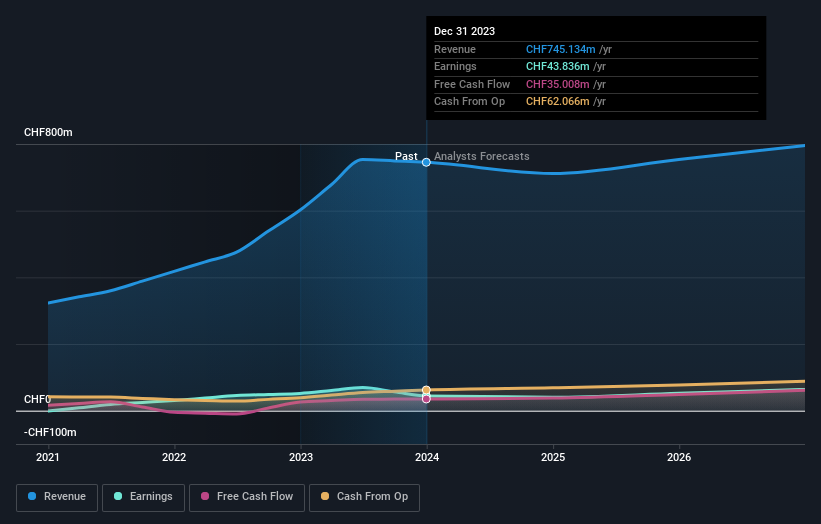Viewport: 821px width, 524px height.
Task: Click the Dec 31 2023 tooltip date
Action: (464, 31)
